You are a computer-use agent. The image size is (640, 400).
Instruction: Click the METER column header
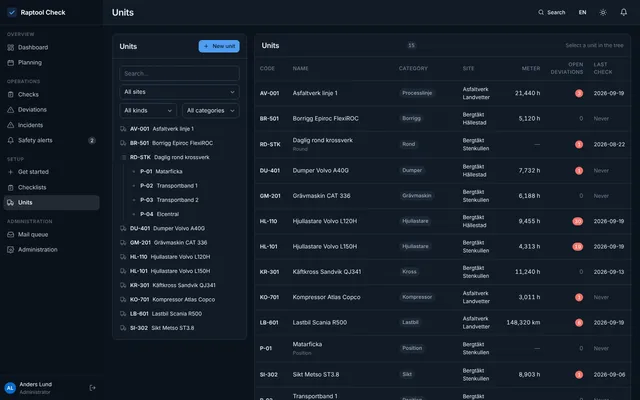[531, 69]
